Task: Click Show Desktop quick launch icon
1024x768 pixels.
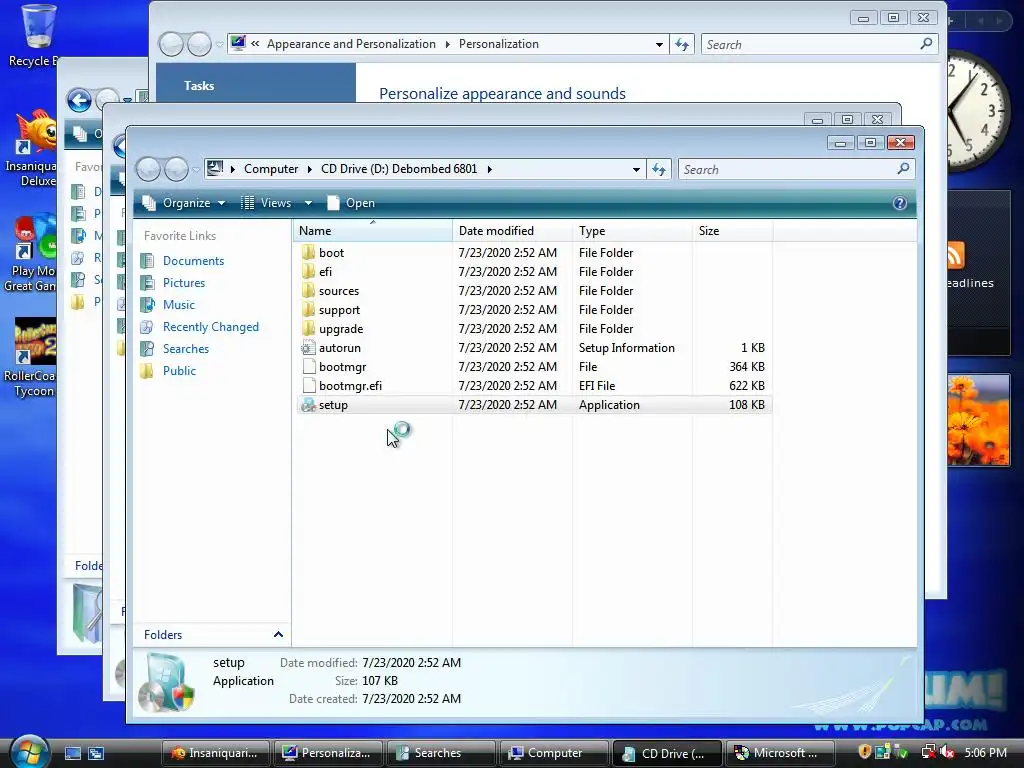Action: 73,754
